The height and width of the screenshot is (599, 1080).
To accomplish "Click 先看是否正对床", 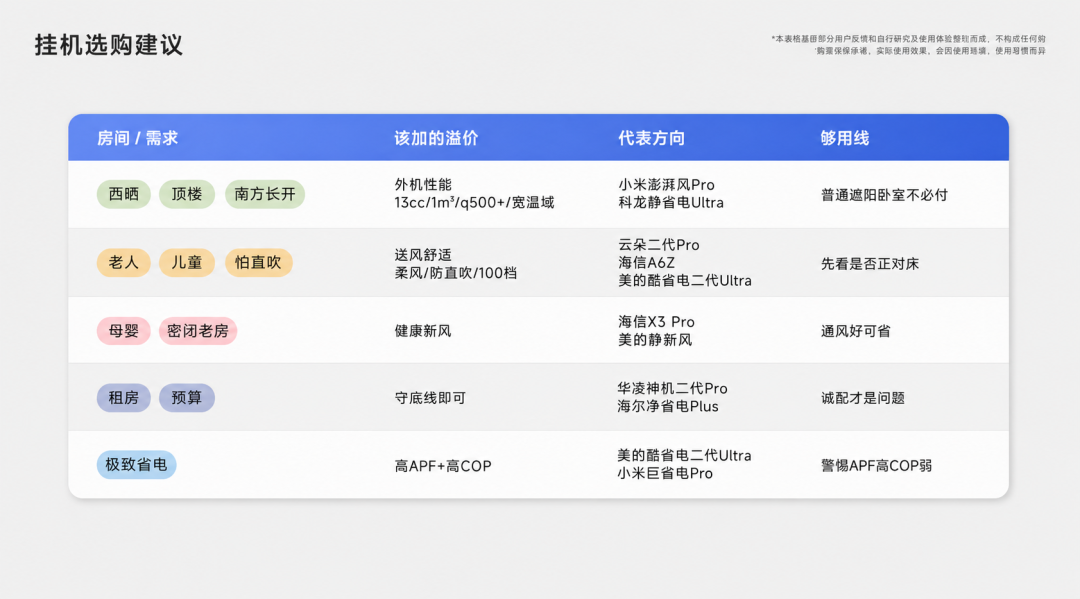I will click(870, 264).
